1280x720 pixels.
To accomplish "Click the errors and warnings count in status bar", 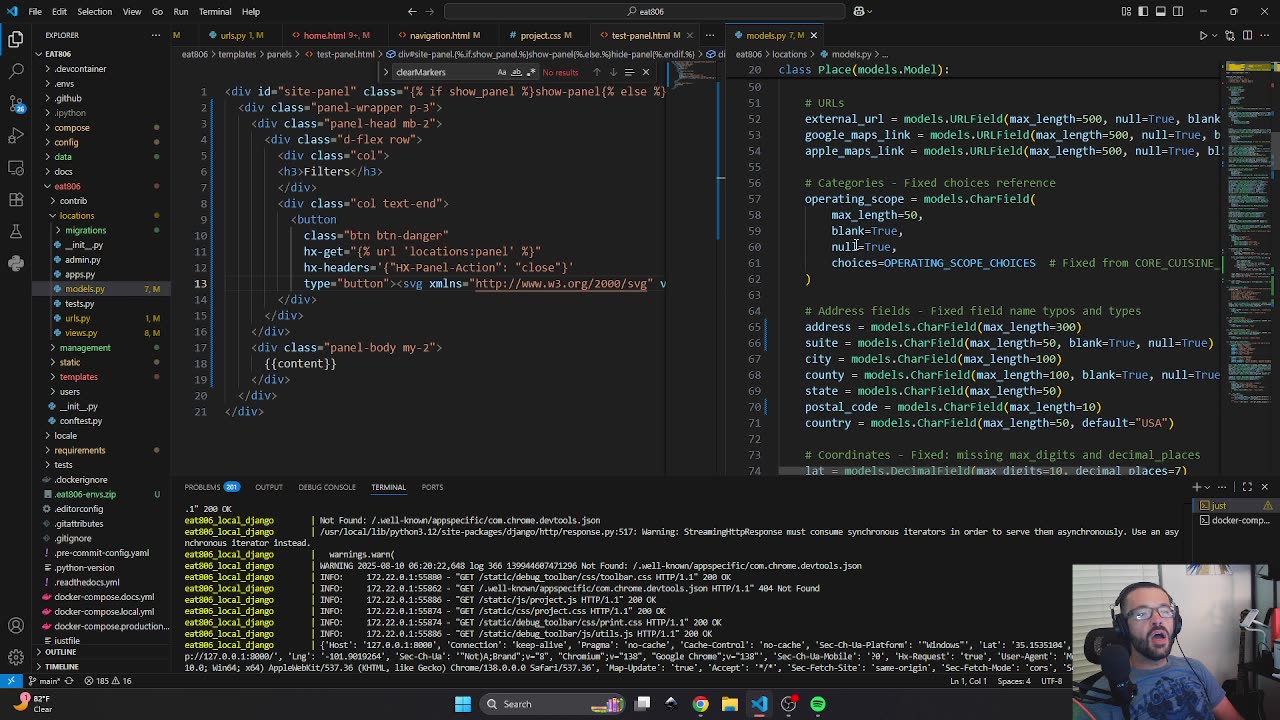I will pos(108,681).
